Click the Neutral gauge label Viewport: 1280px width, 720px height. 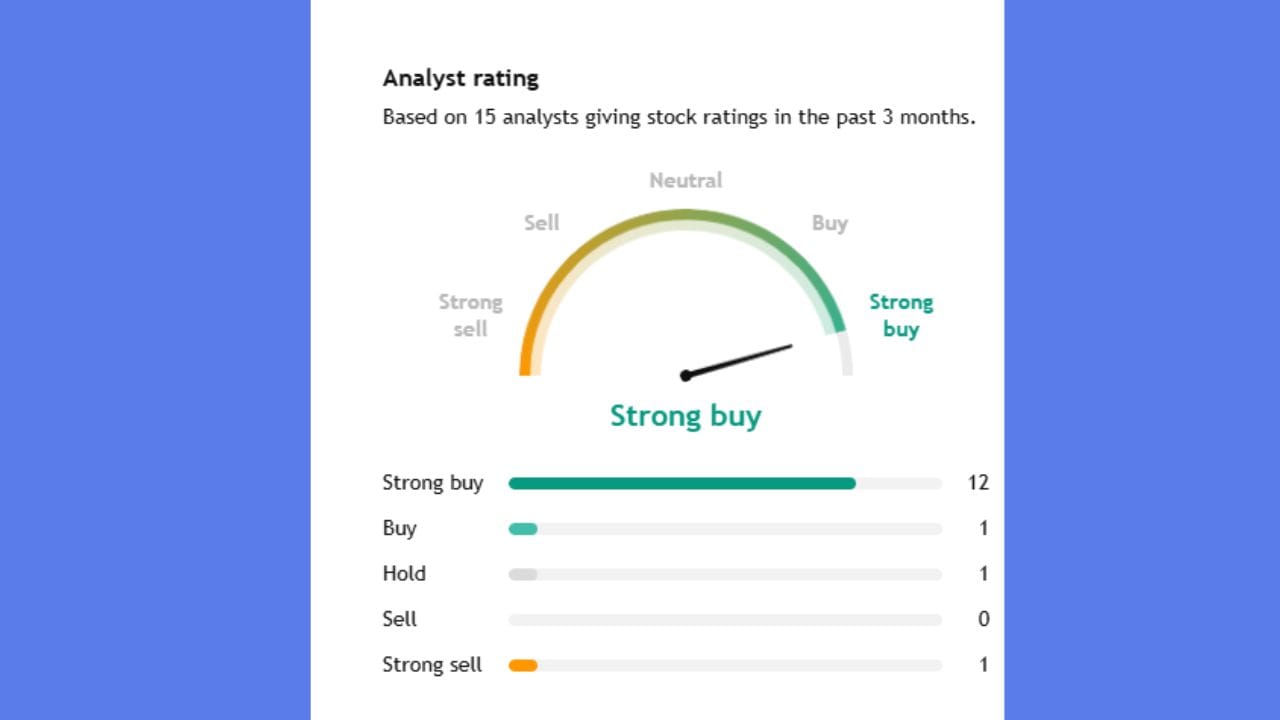click(685, 180)
